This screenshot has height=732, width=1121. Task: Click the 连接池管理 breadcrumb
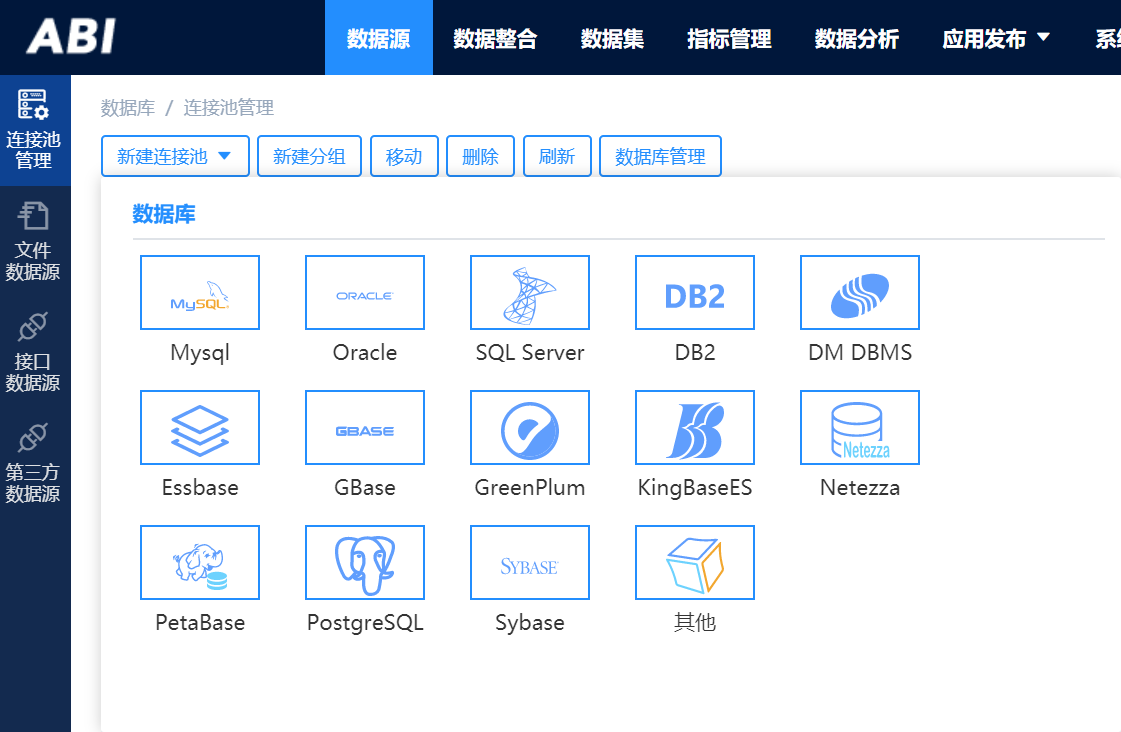(x=229, y=108)
